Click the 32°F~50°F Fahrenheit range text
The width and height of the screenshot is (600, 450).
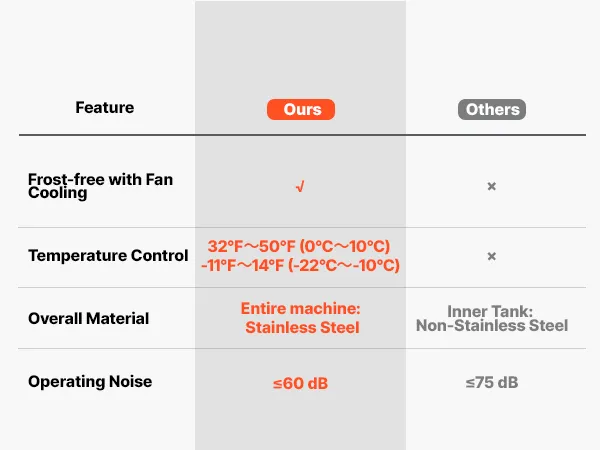click(x=253, y=246)
